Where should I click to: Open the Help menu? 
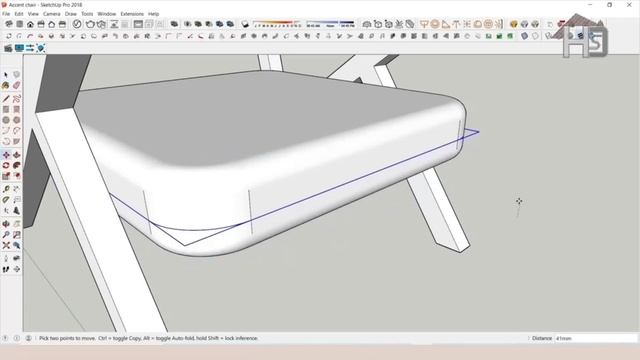153,14
